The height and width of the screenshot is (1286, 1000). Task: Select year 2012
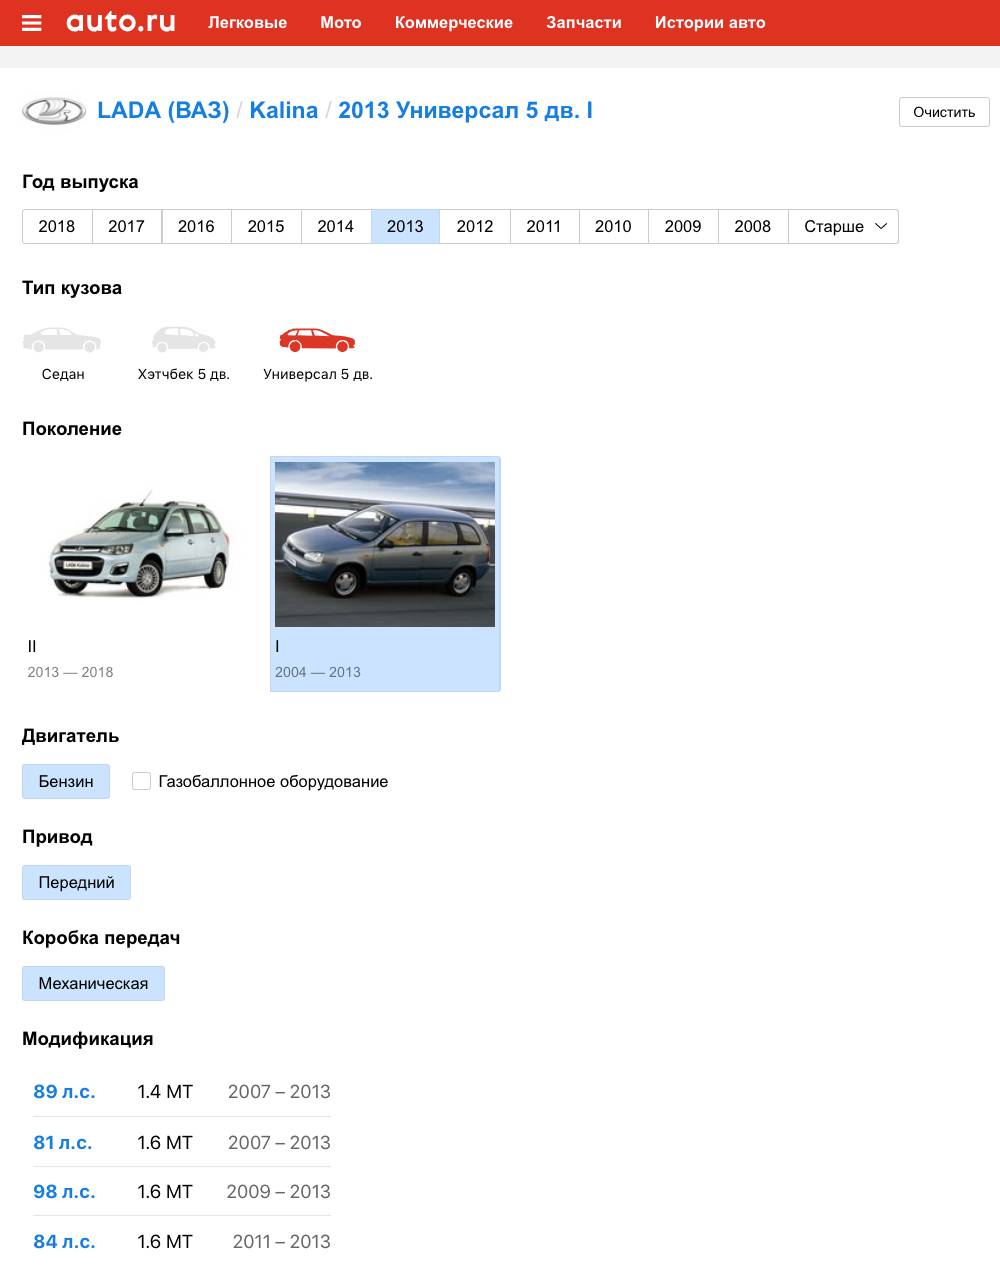475,226
